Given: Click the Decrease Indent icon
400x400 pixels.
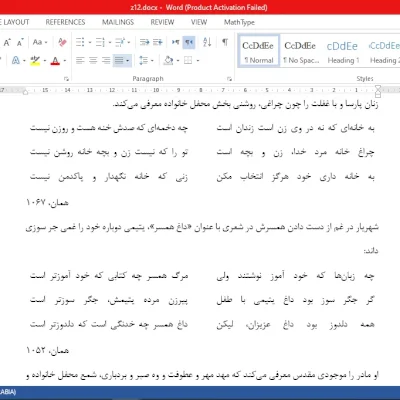Looking at the screenshot, I should (144, 42).
